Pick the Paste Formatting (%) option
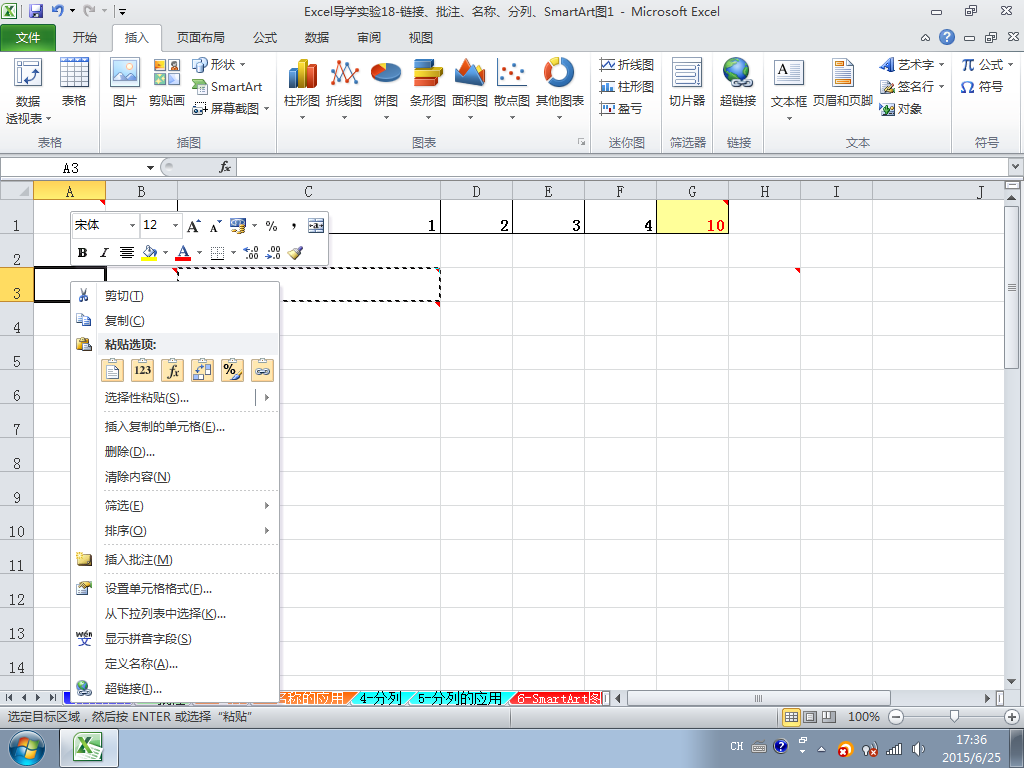This screenshot has height=768, width=1024. click(x=232, y=370)
